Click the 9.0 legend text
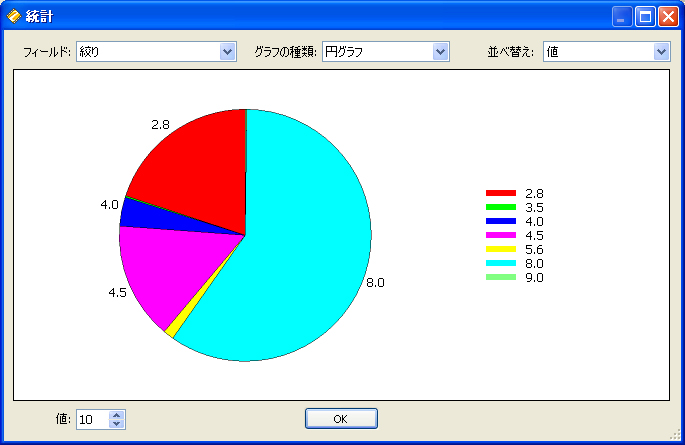This screenshot has width=685, height=445. (534, 277)
